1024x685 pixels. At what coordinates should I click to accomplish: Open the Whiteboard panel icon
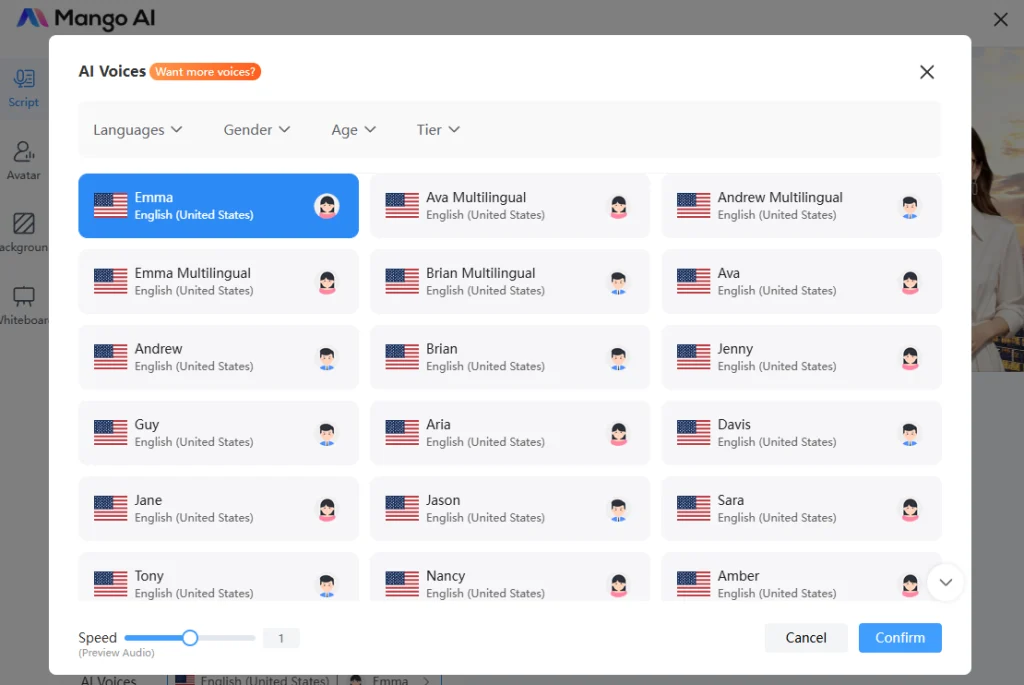point(24,298)
